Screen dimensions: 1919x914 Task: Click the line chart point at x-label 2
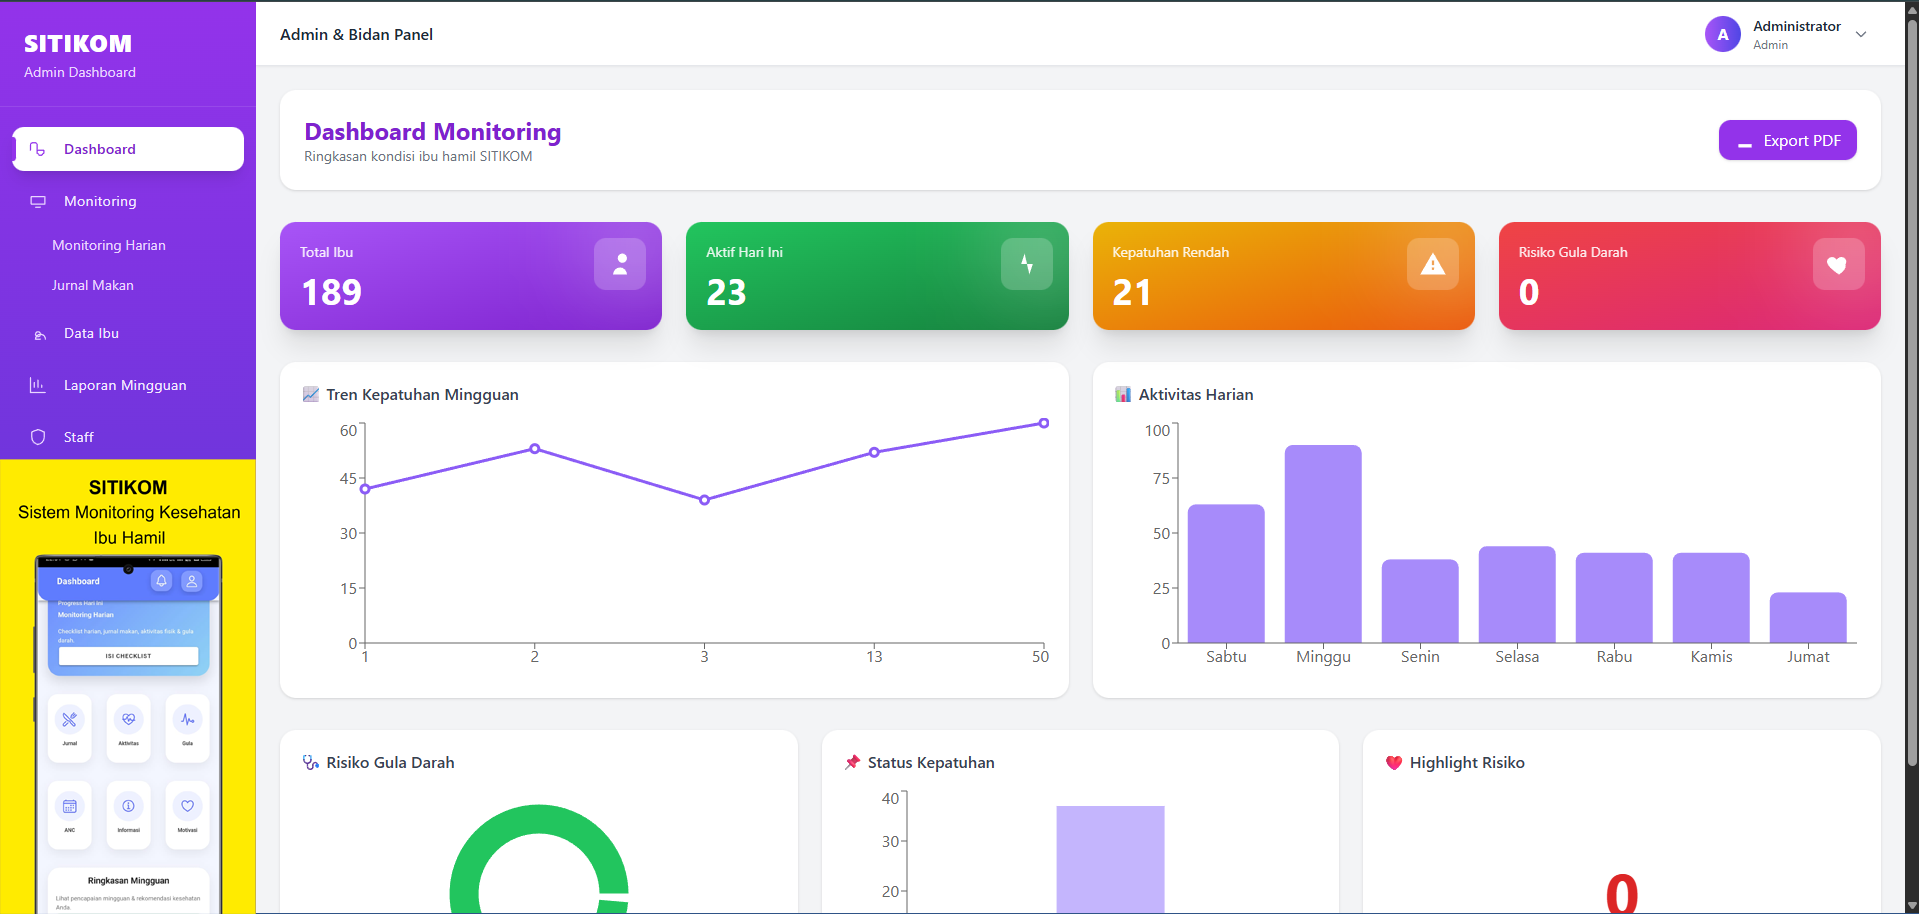pyautogui.click(x=535, y=449)
